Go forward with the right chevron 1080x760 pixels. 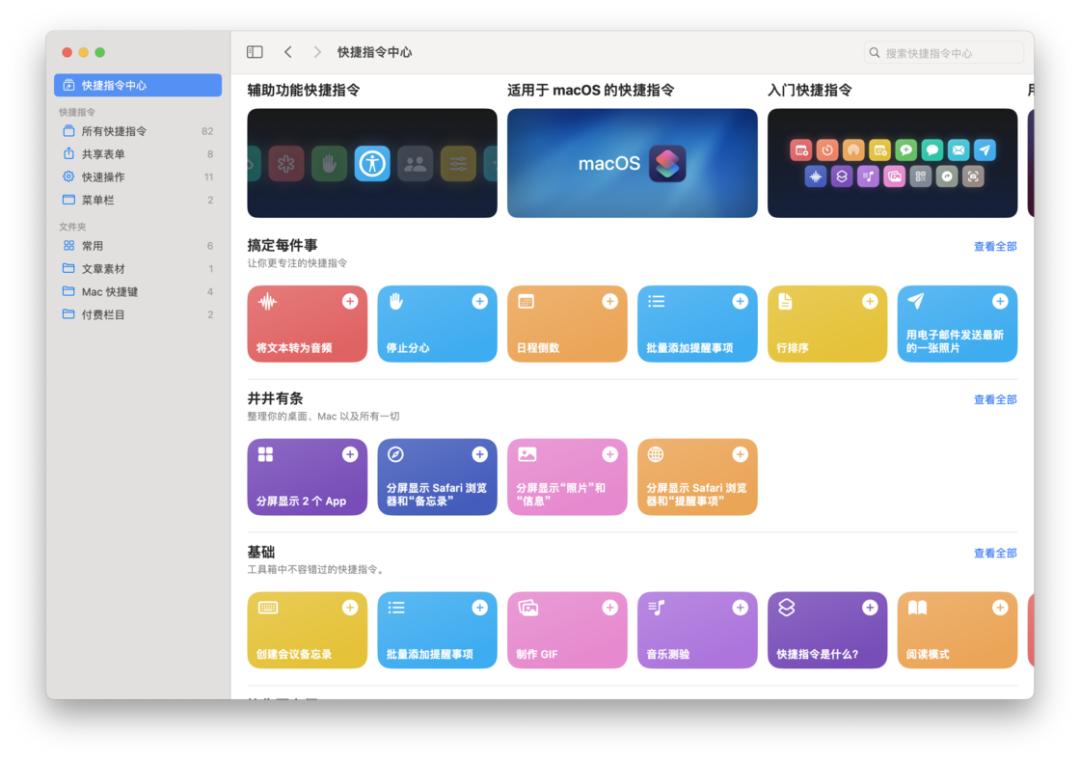pos(317,52)
